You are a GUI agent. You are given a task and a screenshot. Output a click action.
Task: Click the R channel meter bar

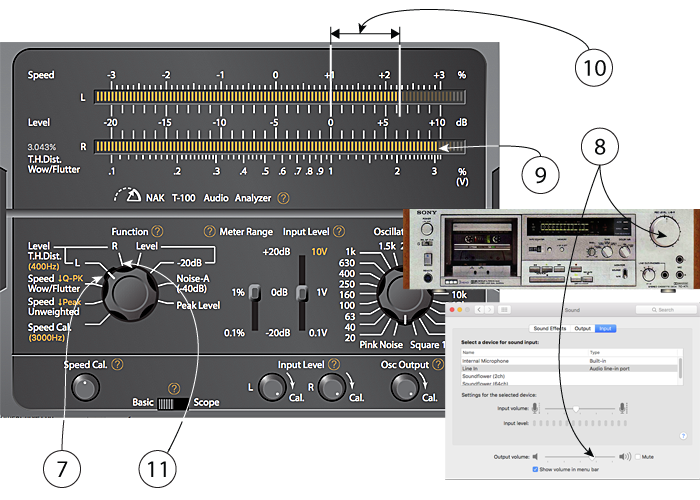click(279, 147)
